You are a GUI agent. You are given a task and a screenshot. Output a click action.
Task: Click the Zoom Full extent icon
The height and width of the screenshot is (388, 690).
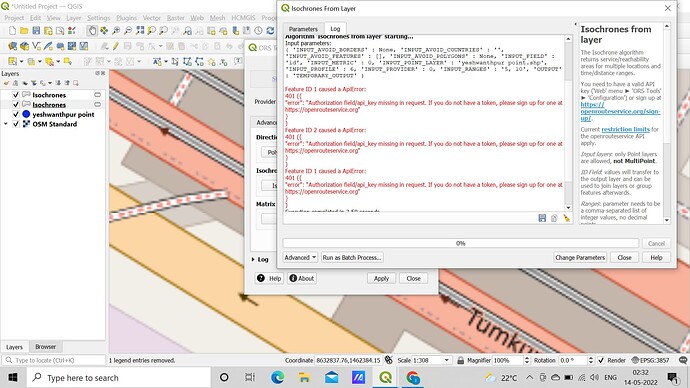tap(140, 30)
